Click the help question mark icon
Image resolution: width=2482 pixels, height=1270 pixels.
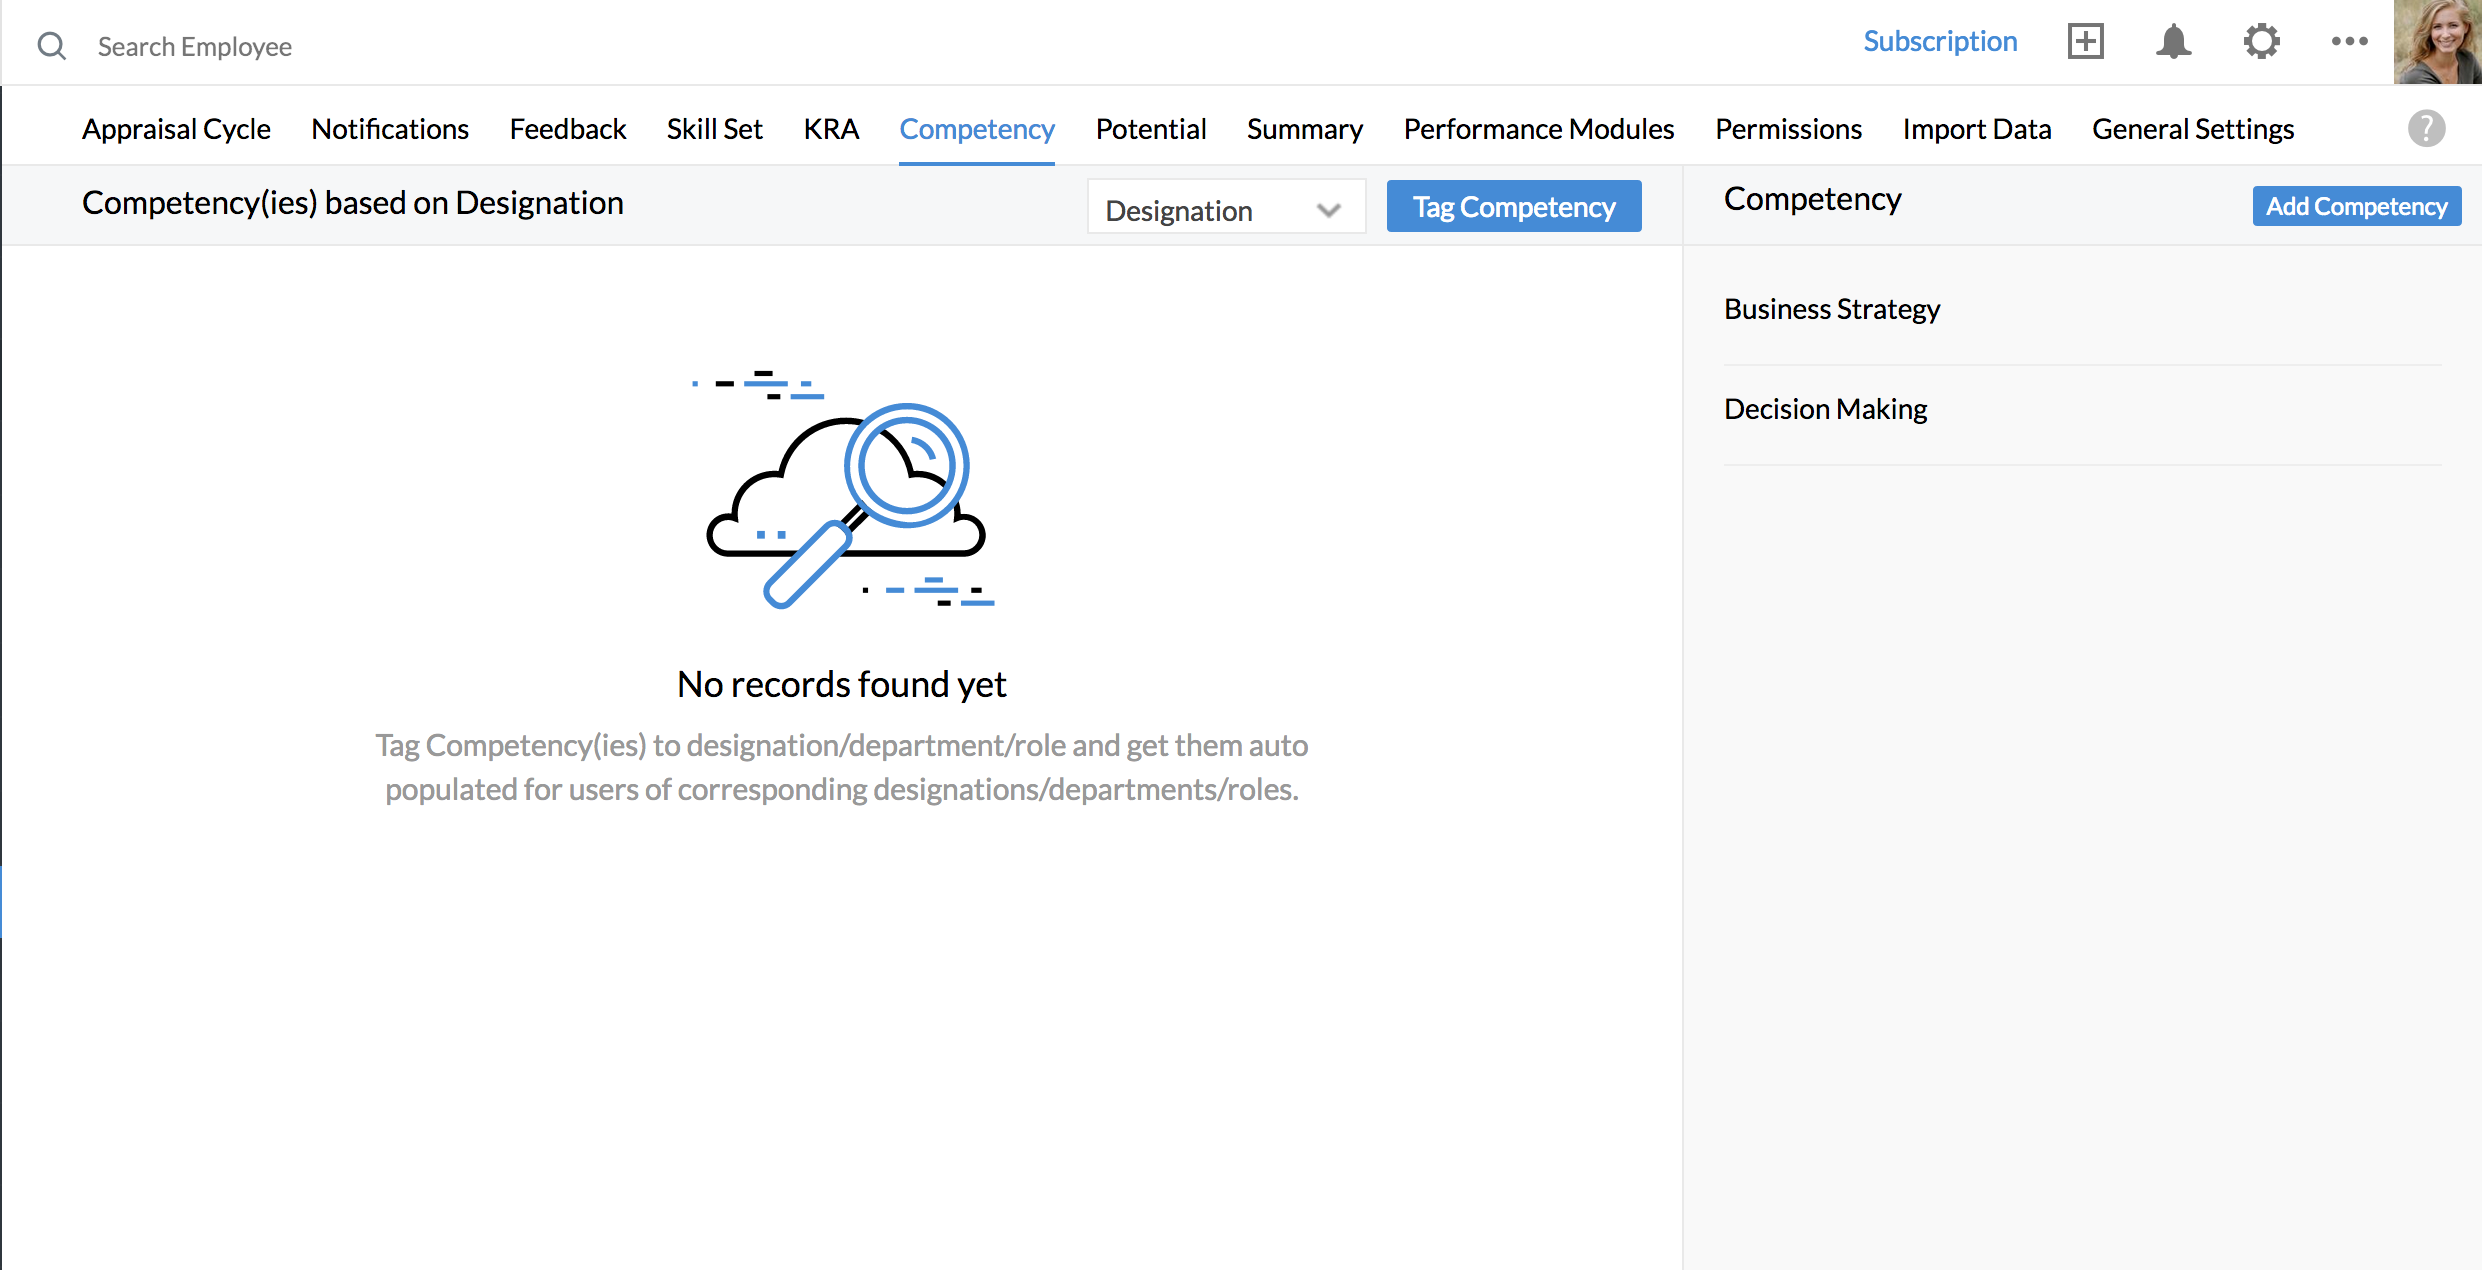(x=2426, y=128)
